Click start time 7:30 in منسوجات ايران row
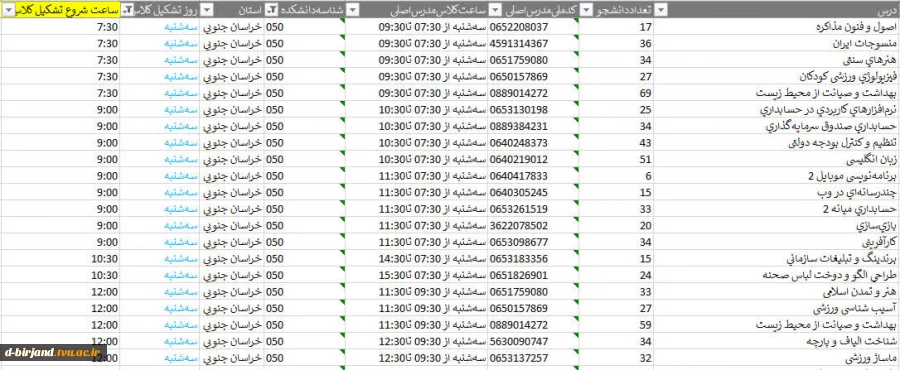Viewport: 900px width, 370px height. click(60, 44)
